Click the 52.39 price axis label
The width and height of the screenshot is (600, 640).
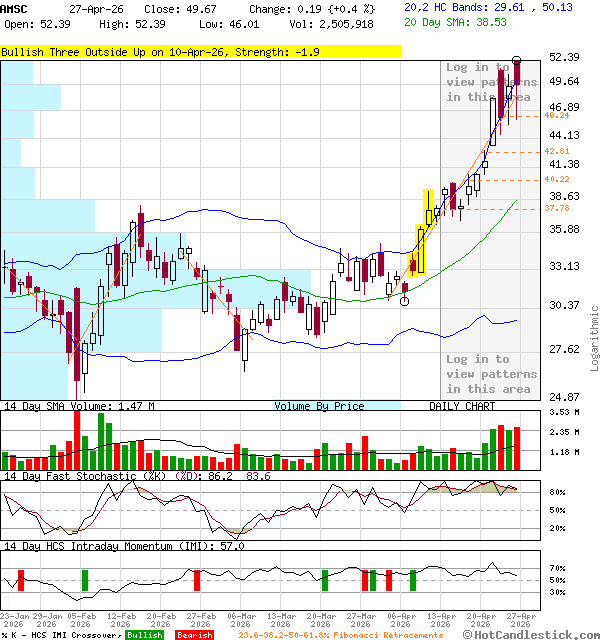564,57
